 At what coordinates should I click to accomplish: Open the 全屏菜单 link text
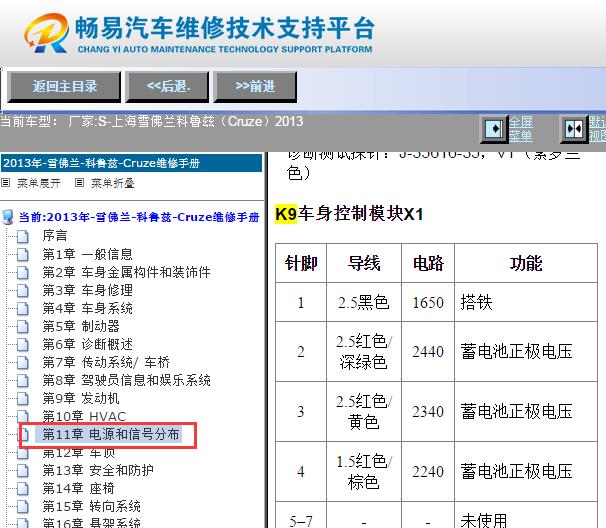click(x=521, y=129)
